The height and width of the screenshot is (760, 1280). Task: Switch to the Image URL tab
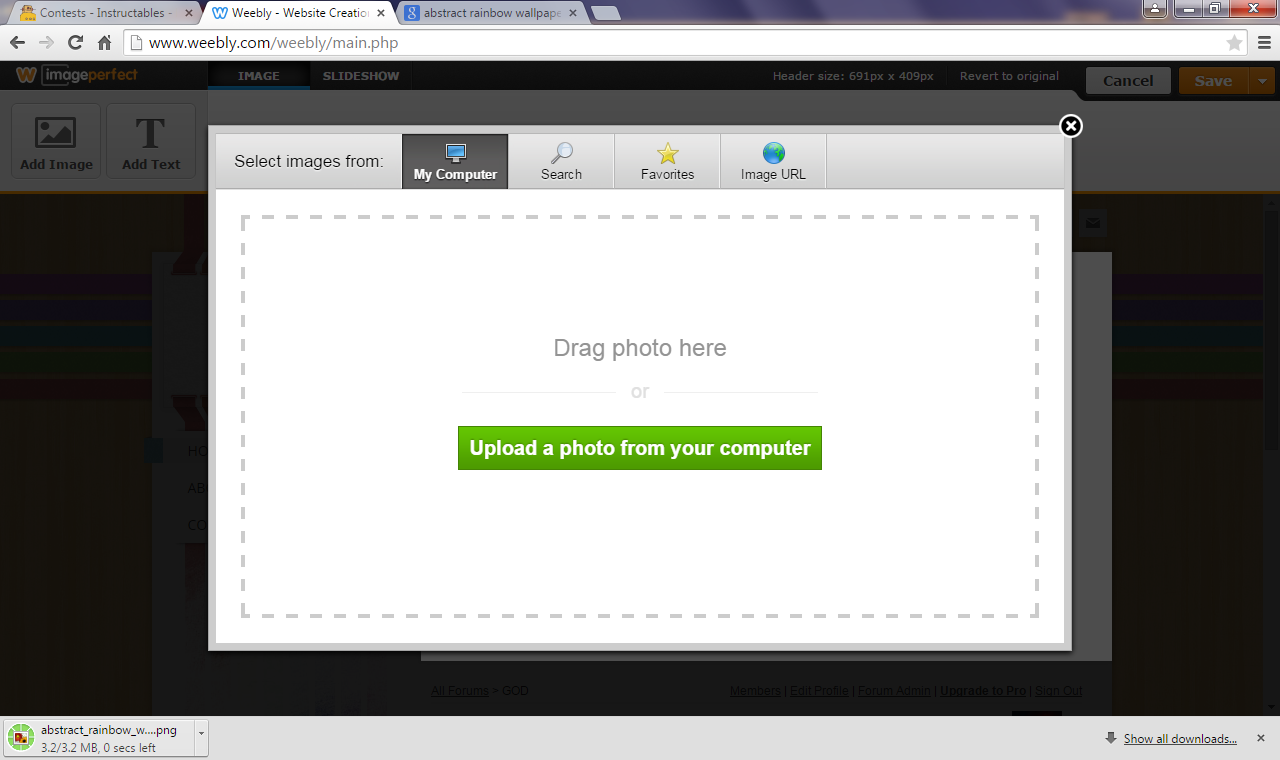pos(773,162)
